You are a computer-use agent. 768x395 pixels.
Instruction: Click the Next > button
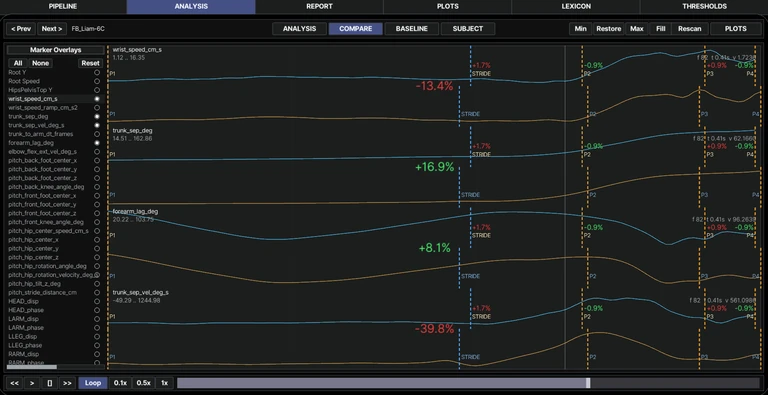(x=52, y=29)
